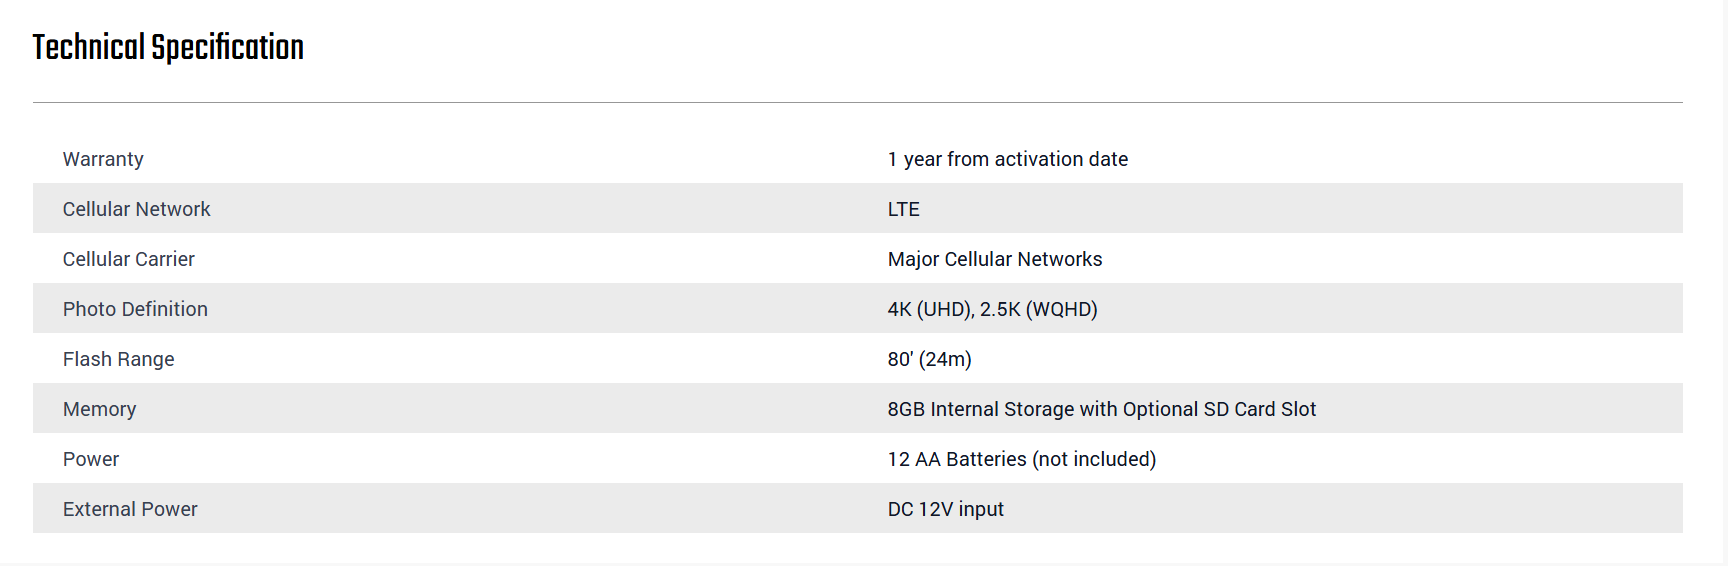Click the 'Major Cellular Networks' value

pos(994,259)
